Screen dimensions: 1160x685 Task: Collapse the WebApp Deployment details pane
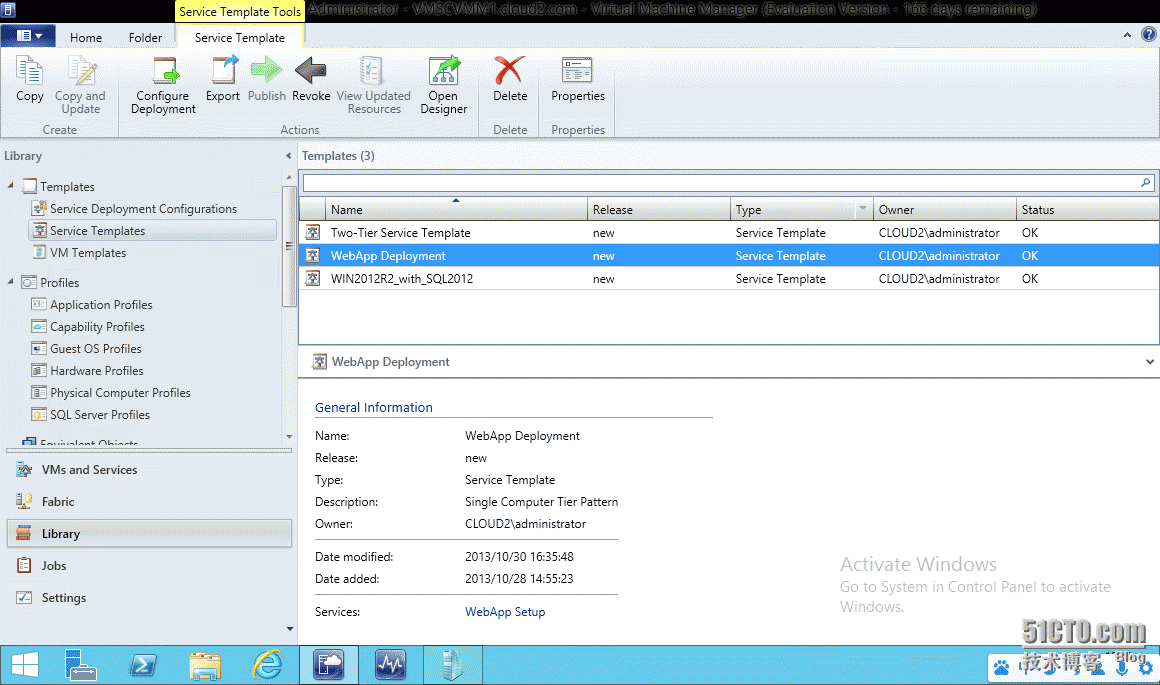pyautogui.click(x=1150, y=362)
